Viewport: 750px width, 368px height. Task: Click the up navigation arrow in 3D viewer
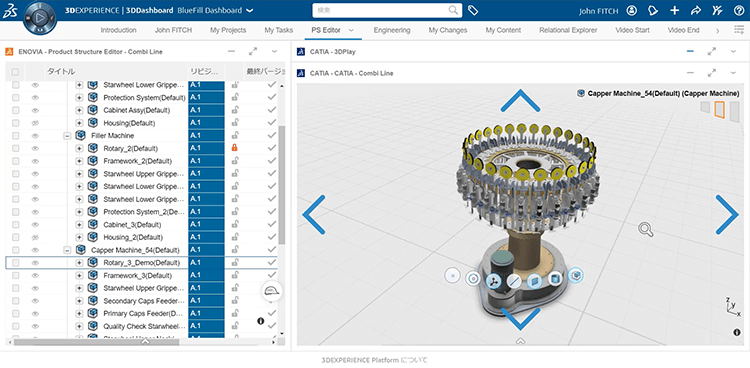(x=520, y=100)
